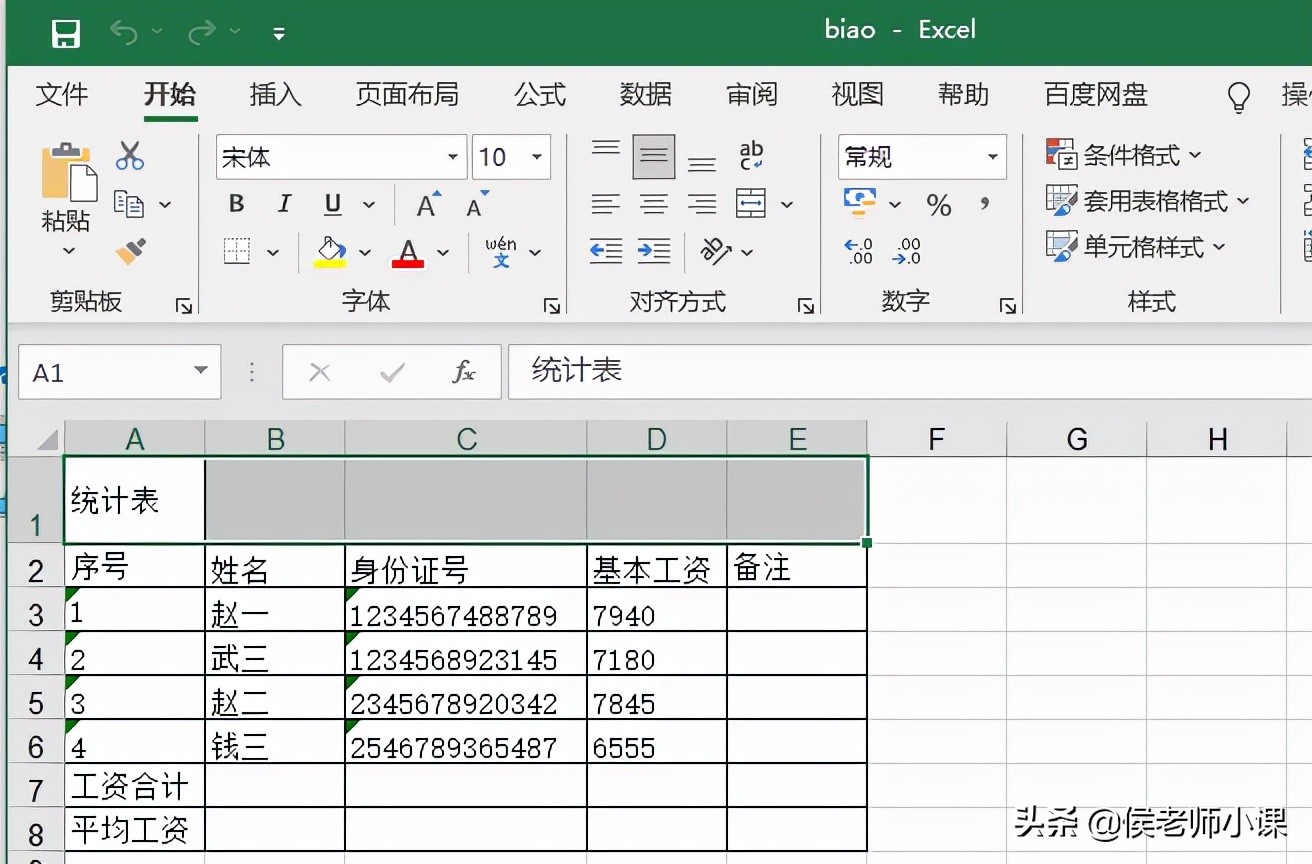Screen dimensions: 1312x864
Task: Open Insert Function with the fx icon
Action: pyautogui.click(x=464, y=373)
